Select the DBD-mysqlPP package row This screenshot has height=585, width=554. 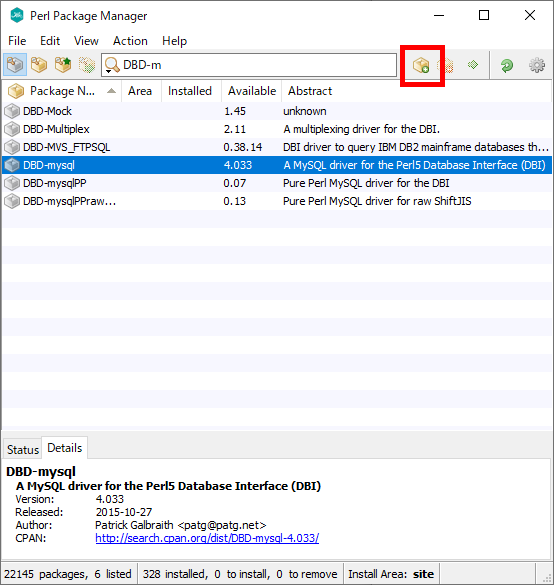(x=277, y=183)
